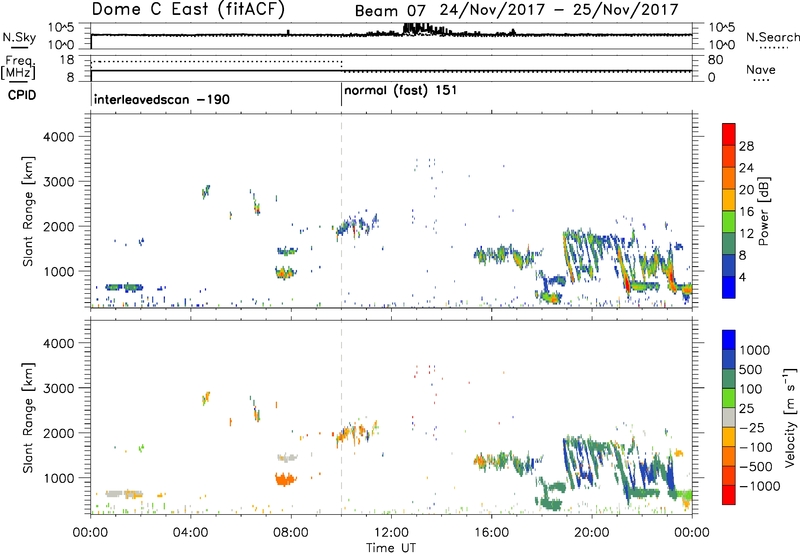Click the 'N.Sky' legend label
800x554 pixels.
(x=19, y=37)
